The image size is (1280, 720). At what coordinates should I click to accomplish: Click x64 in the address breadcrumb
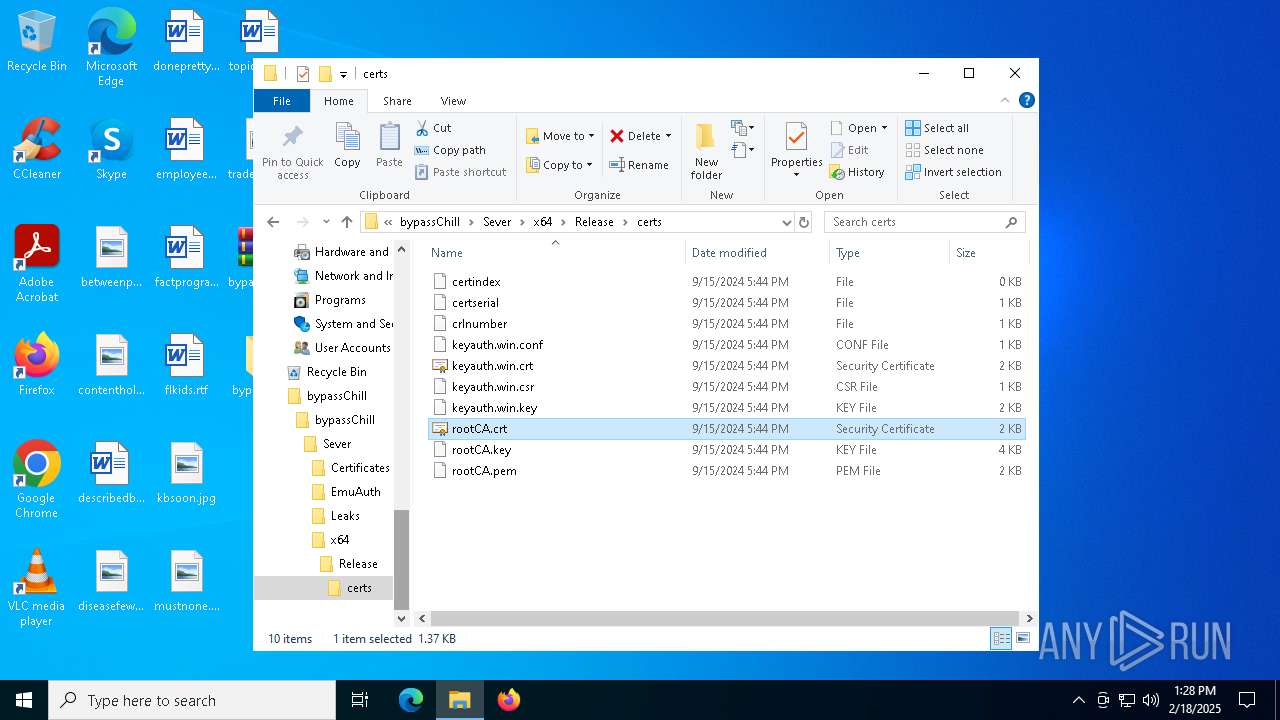click(x=543, y=222)
